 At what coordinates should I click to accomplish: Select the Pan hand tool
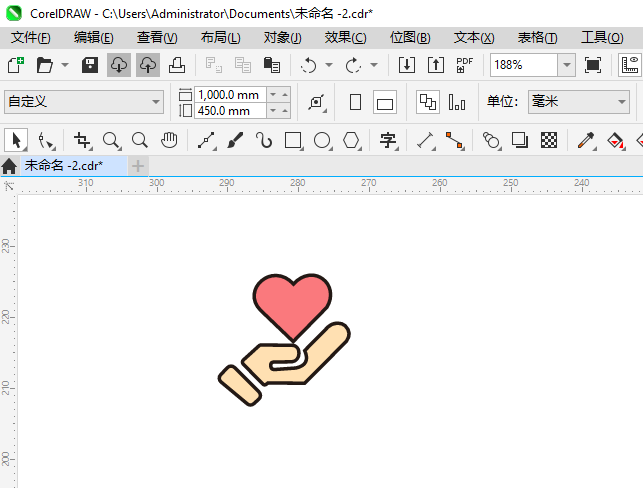(169, 140)
